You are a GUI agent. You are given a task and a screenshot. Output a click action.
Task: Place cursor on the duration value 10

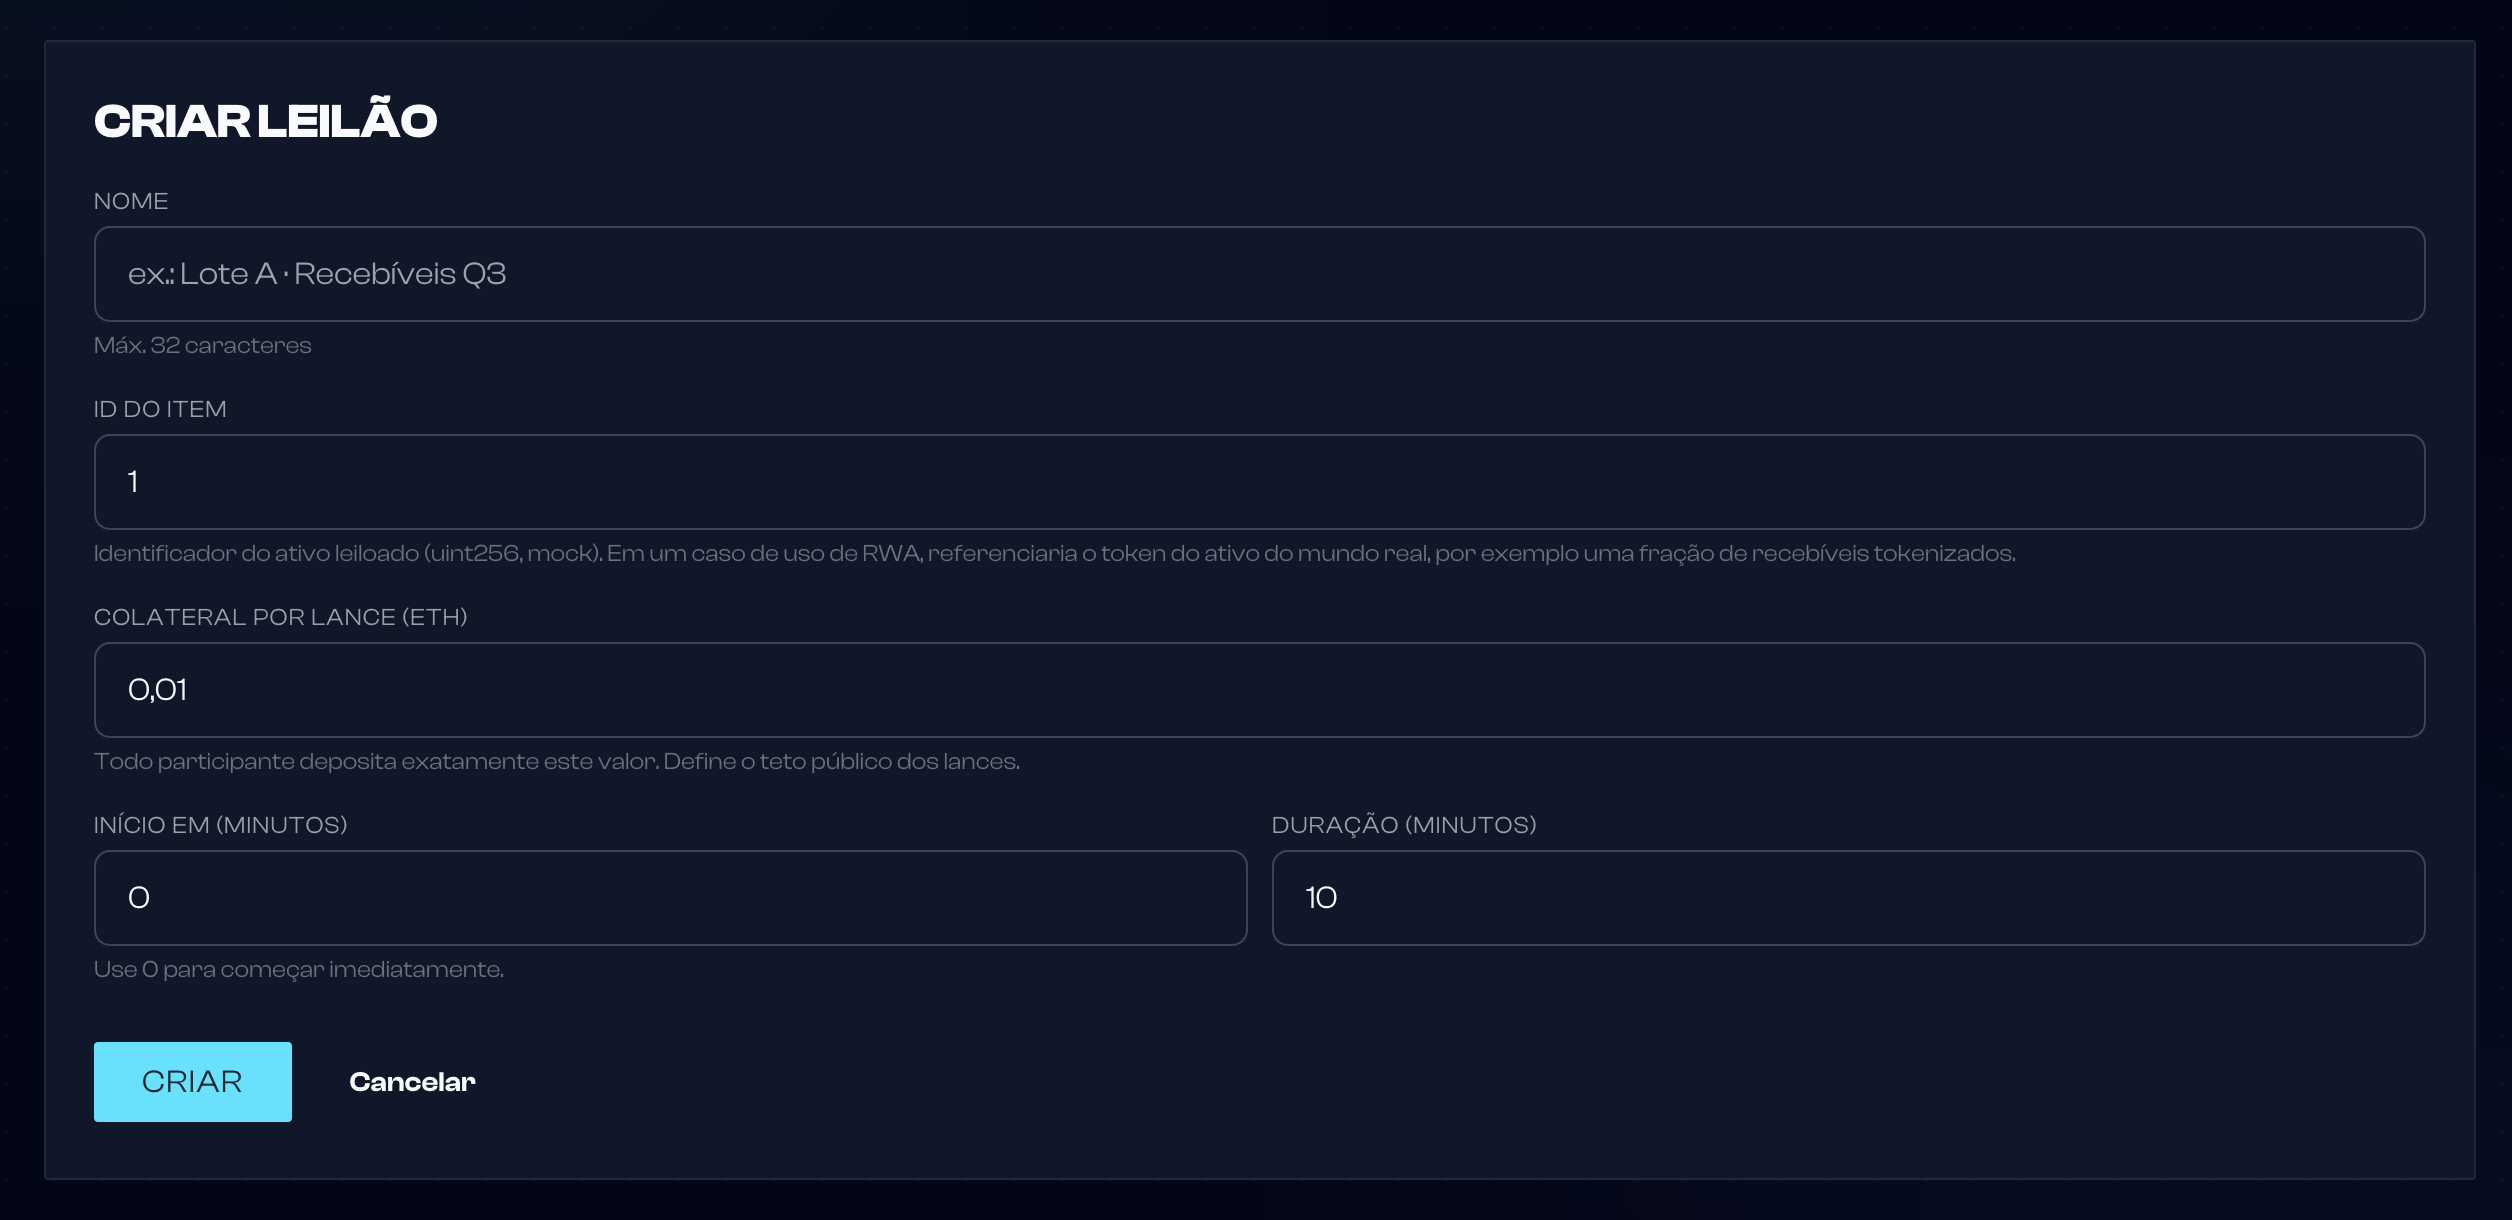pos(1321,898)
